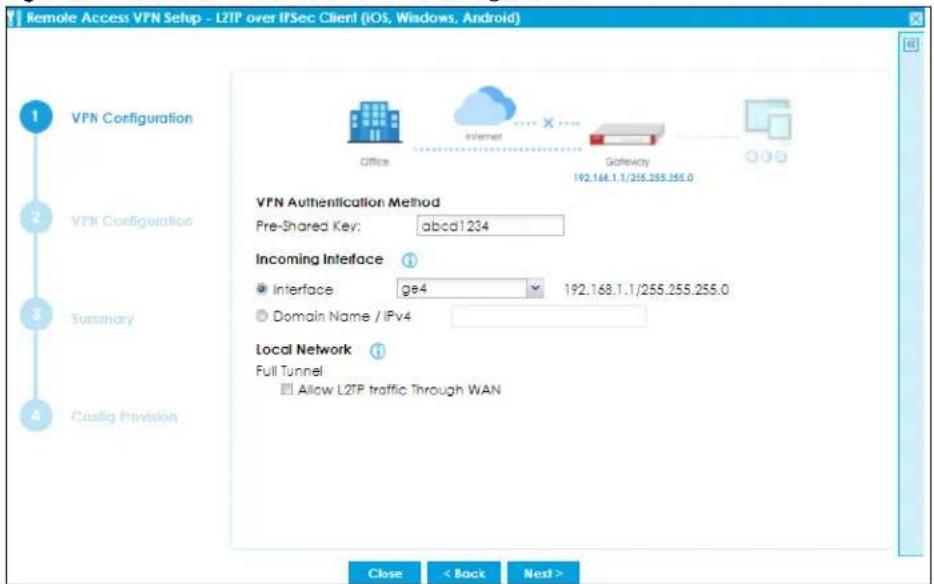
Task: Click the Gateway router icon
Action: click(x=627, y=135)
